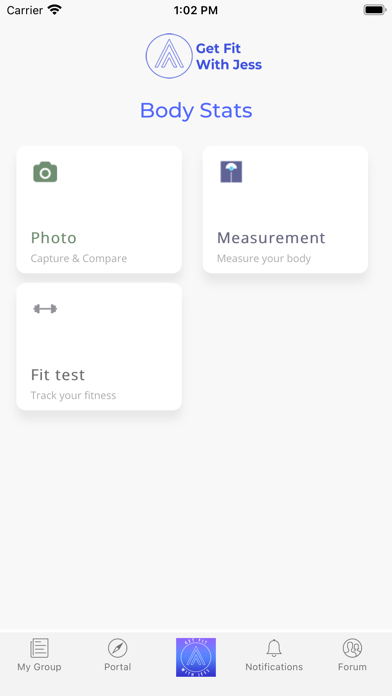Open the Photo card

pos(99,210)
